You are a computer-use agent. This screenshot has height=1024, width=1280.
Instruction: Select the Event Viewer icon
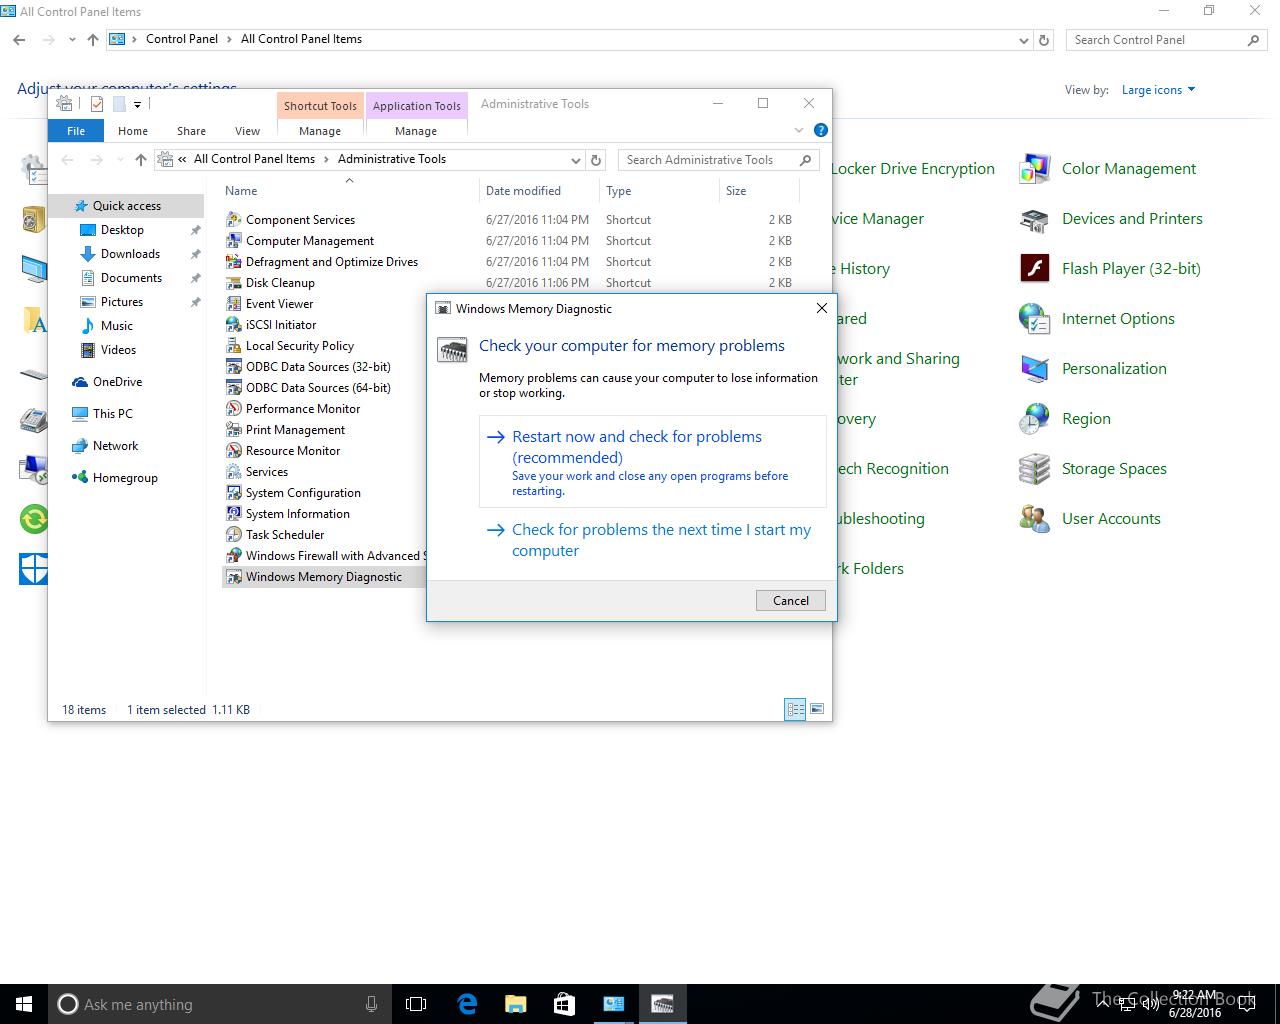[233, 304]
